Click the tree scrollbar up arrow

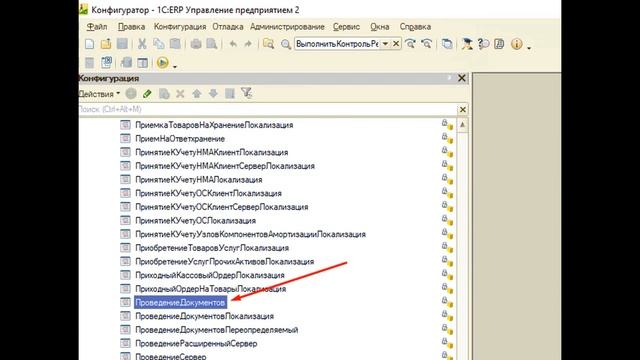pos(462,124)
